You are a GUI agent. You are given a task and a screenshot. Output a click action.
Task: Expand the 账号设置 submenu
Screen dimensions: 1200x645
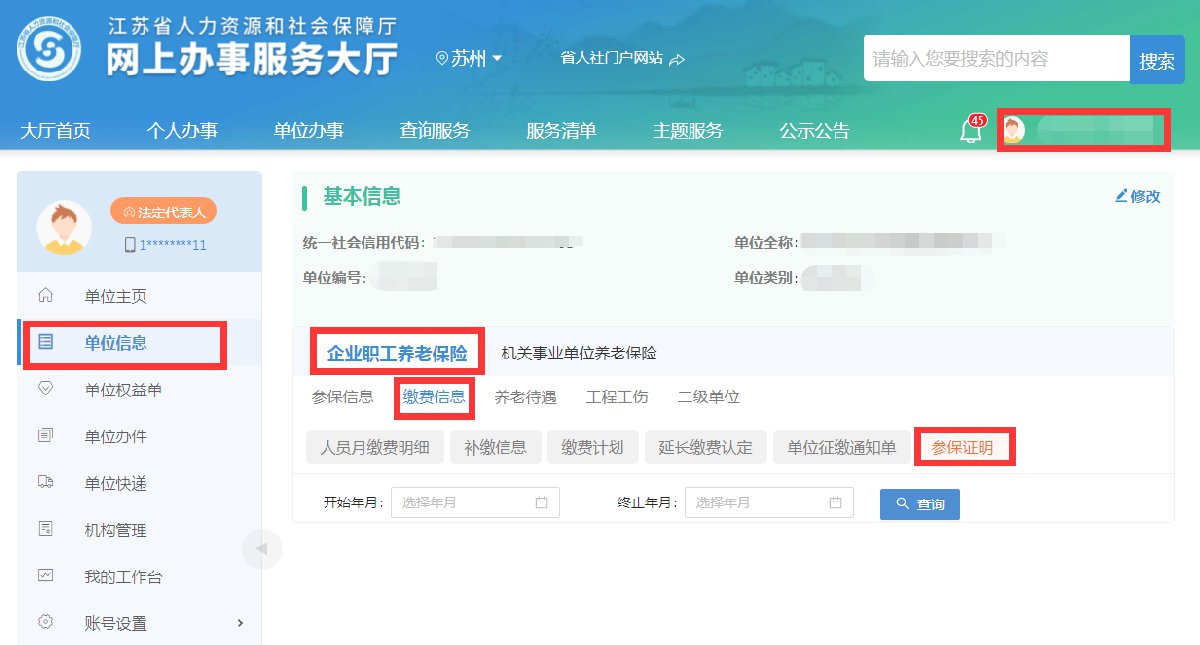click(240, 623)
